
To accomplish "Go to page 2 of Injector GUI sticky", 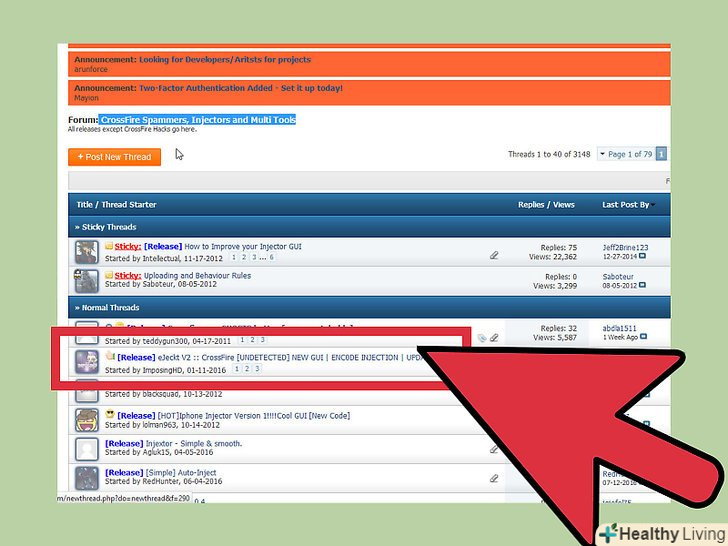I will 244,257.
